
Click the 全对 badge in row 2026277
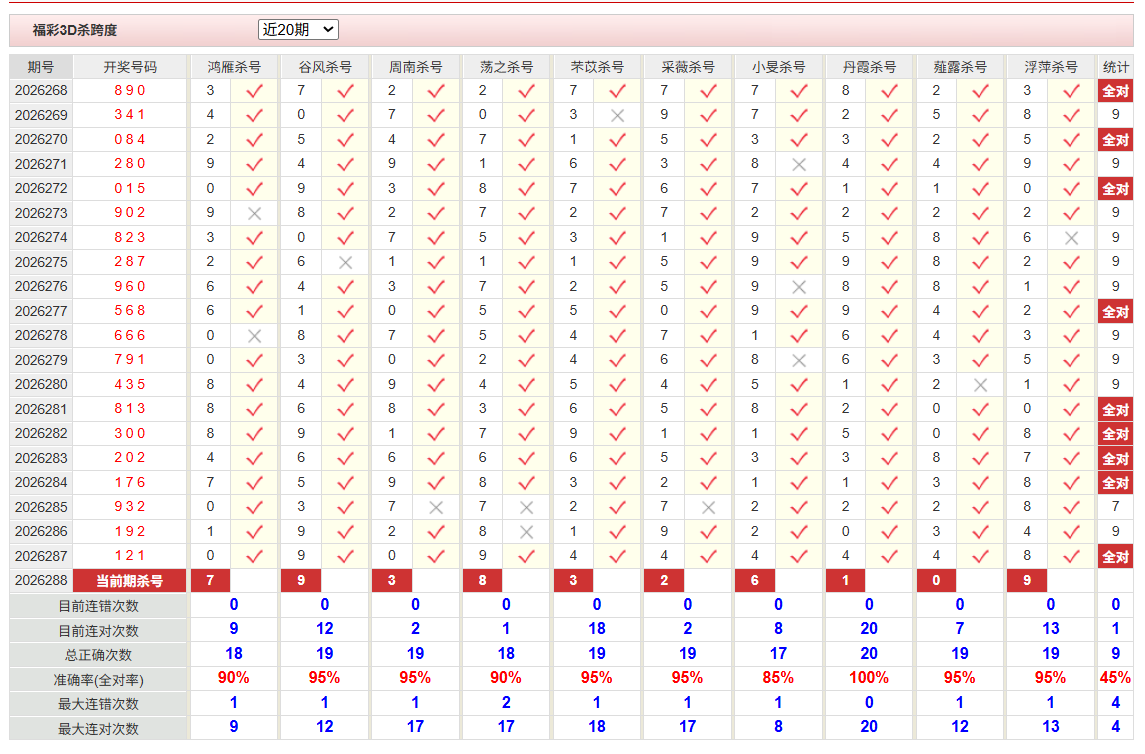tap(1115, 311)
